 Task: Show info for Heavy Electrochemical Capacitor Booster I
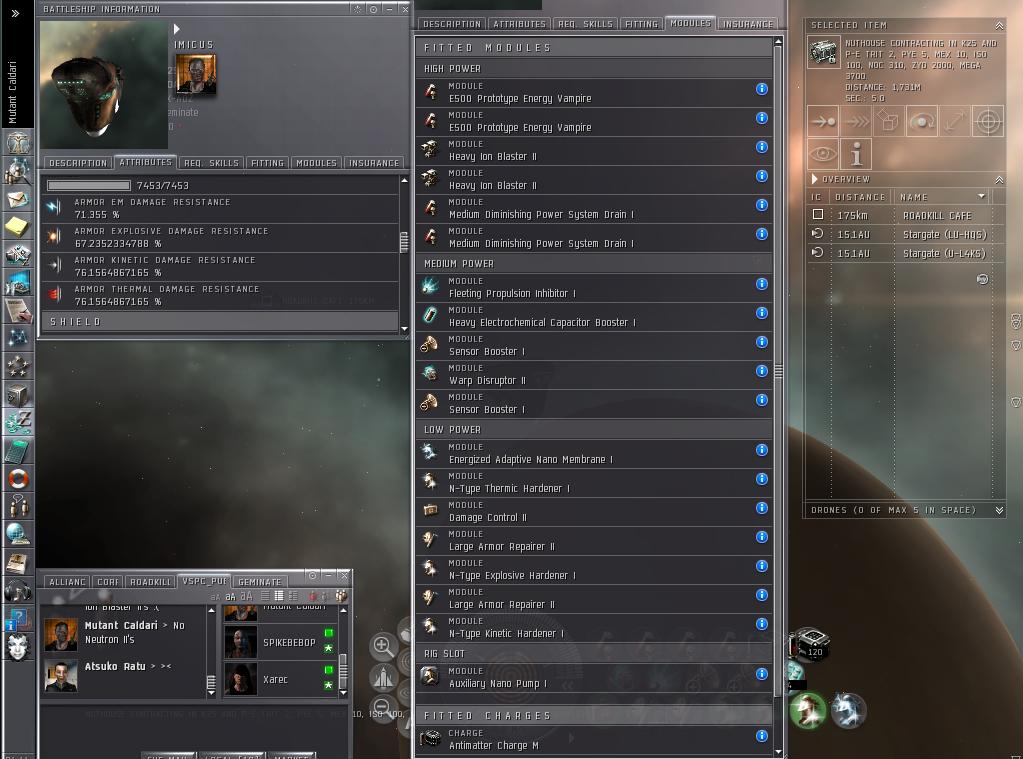761,313
